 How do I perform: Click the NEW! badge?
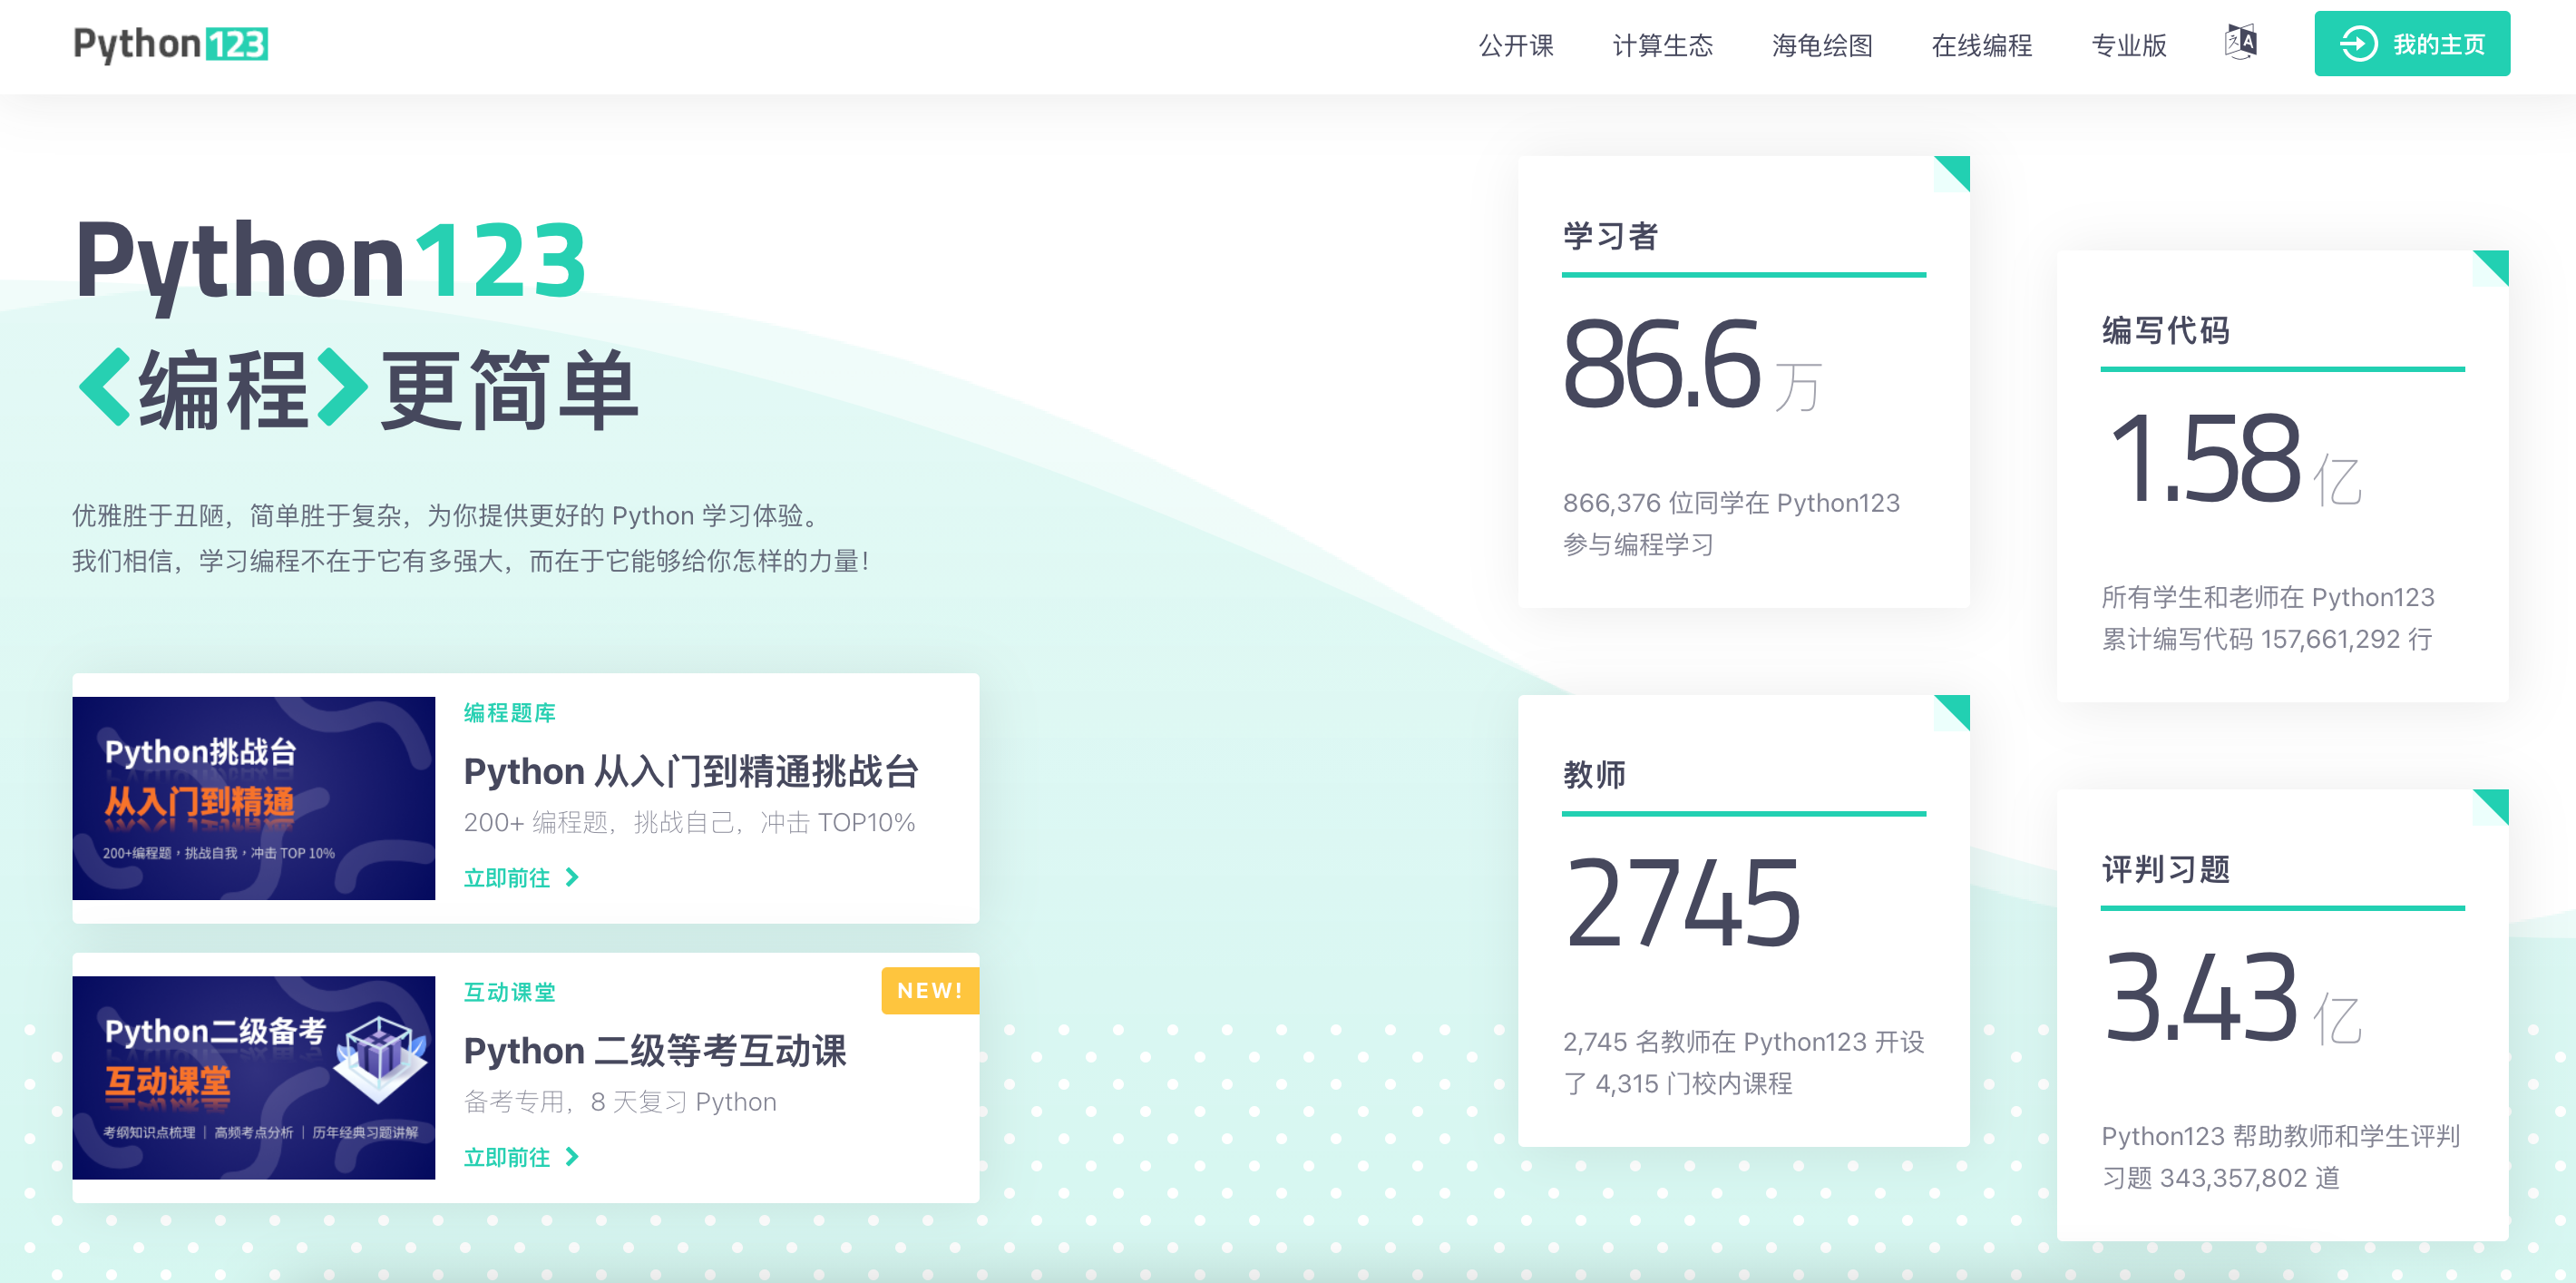click(930, 990)
